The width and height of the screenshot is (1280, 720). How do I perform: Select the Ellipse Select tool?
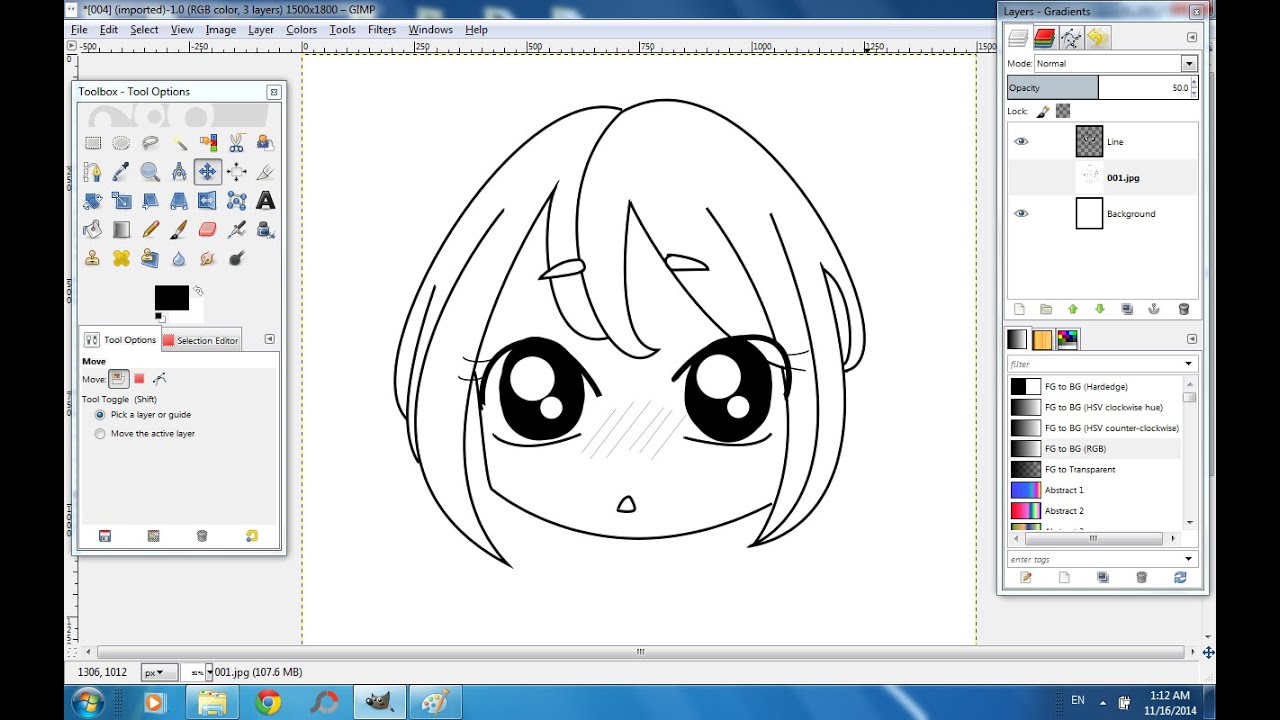[x=121, y=143]
